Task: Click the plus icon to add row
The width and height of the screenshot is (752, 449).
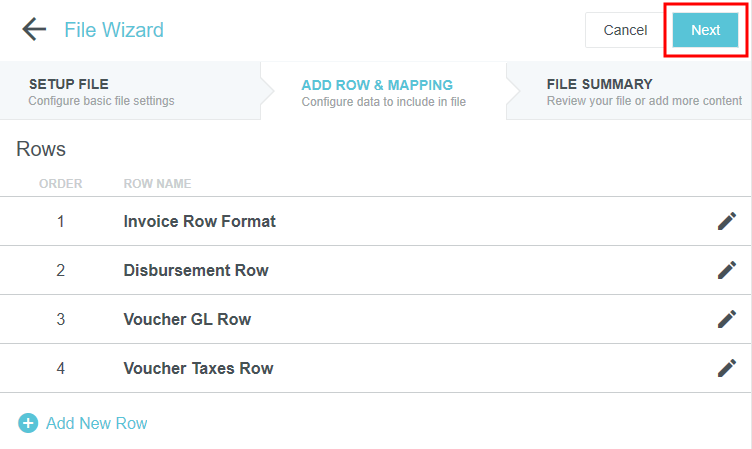Action: click(28, 423)
